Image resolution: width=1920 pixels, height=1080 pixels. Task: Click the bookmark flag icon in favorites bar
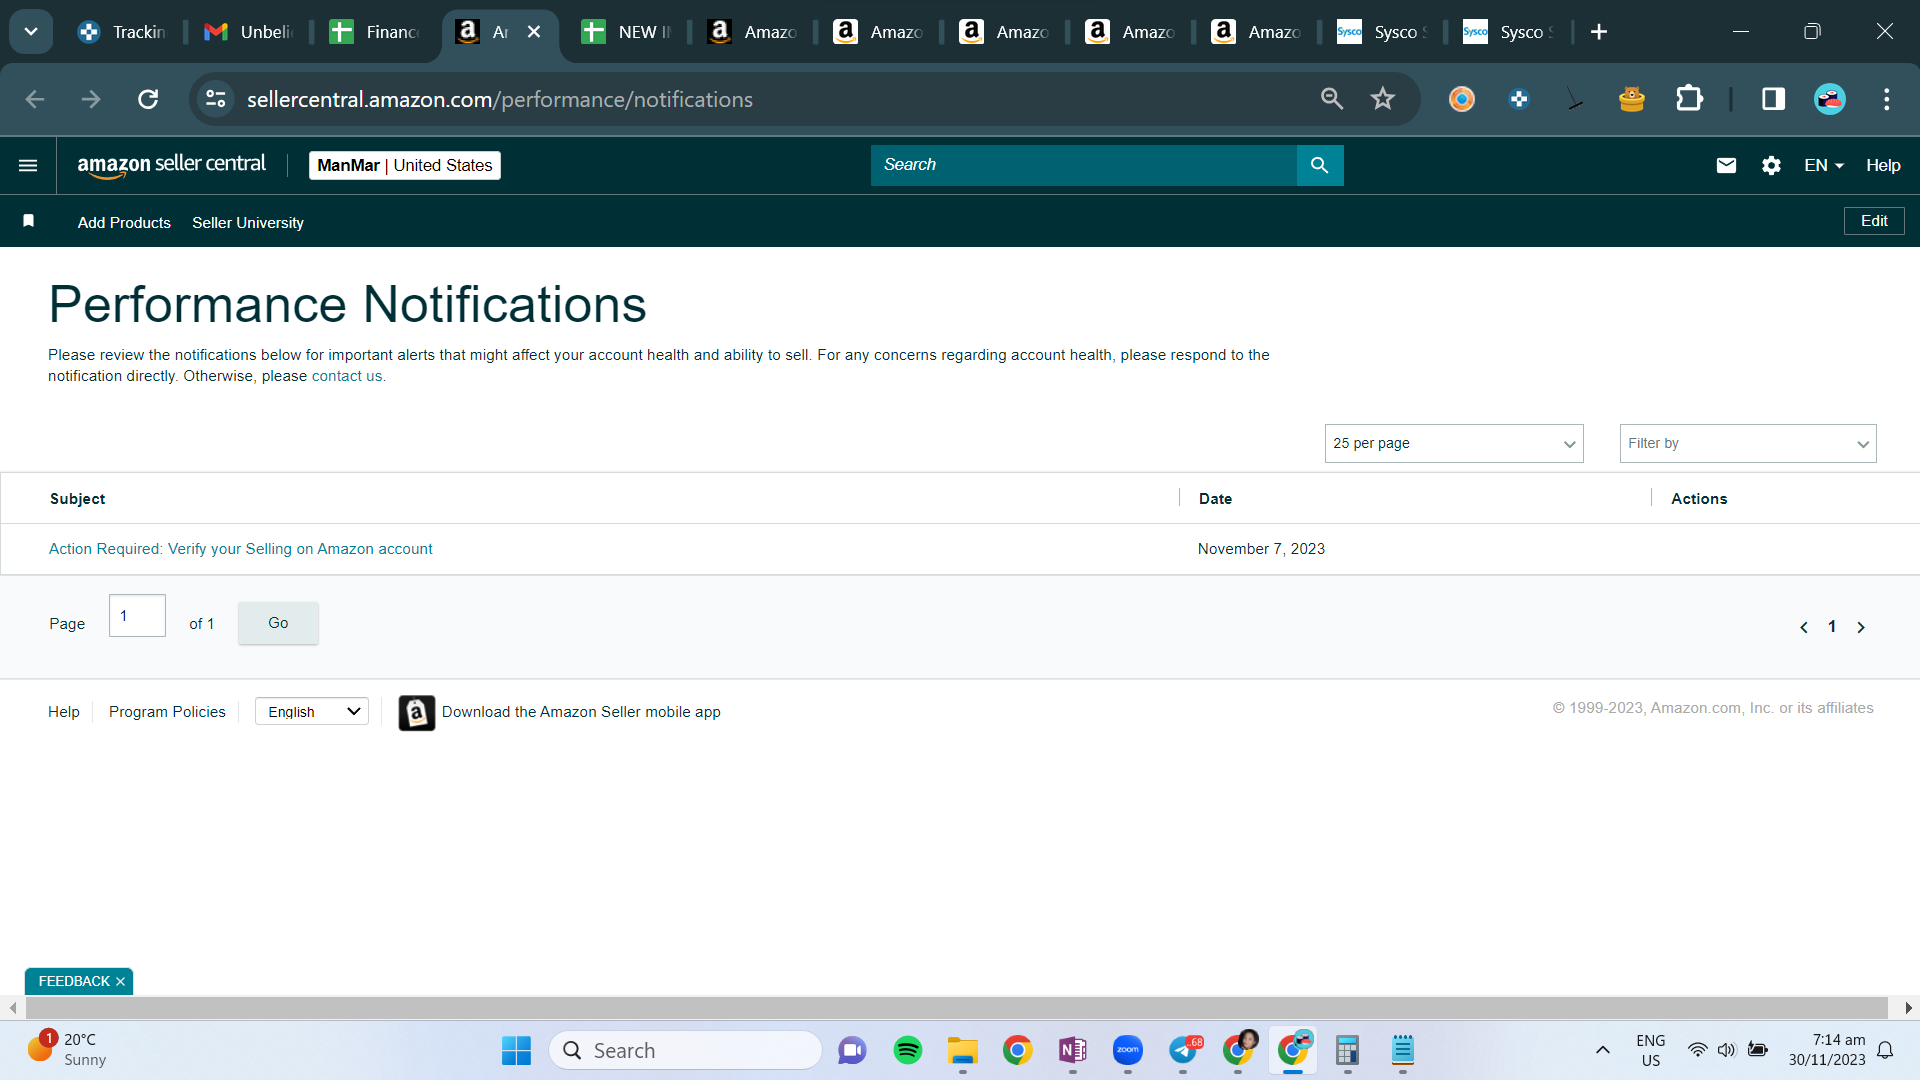click(29, 221)
